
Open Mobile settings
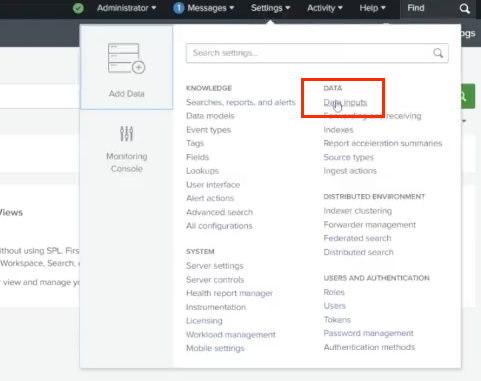click(x=215, y=348)
